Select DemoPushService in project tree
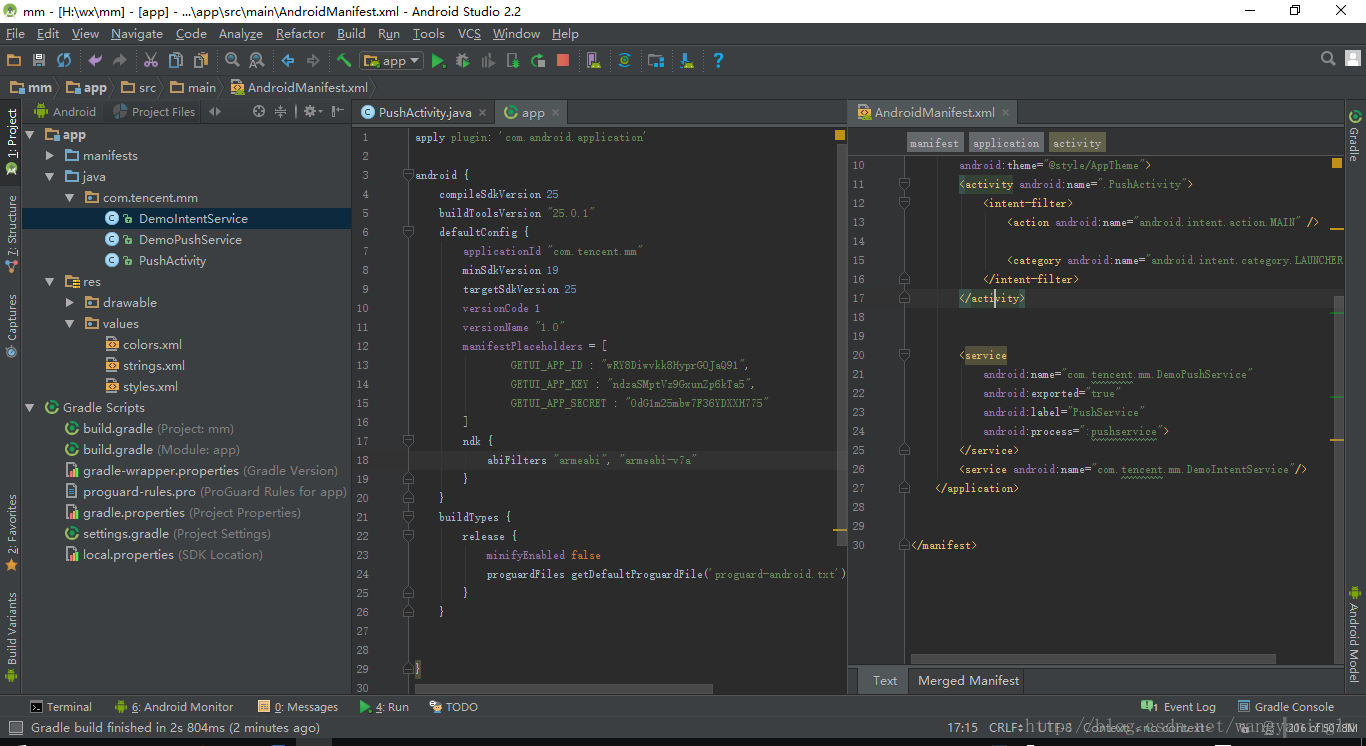1366x746 pixels. tap(190, 240)
